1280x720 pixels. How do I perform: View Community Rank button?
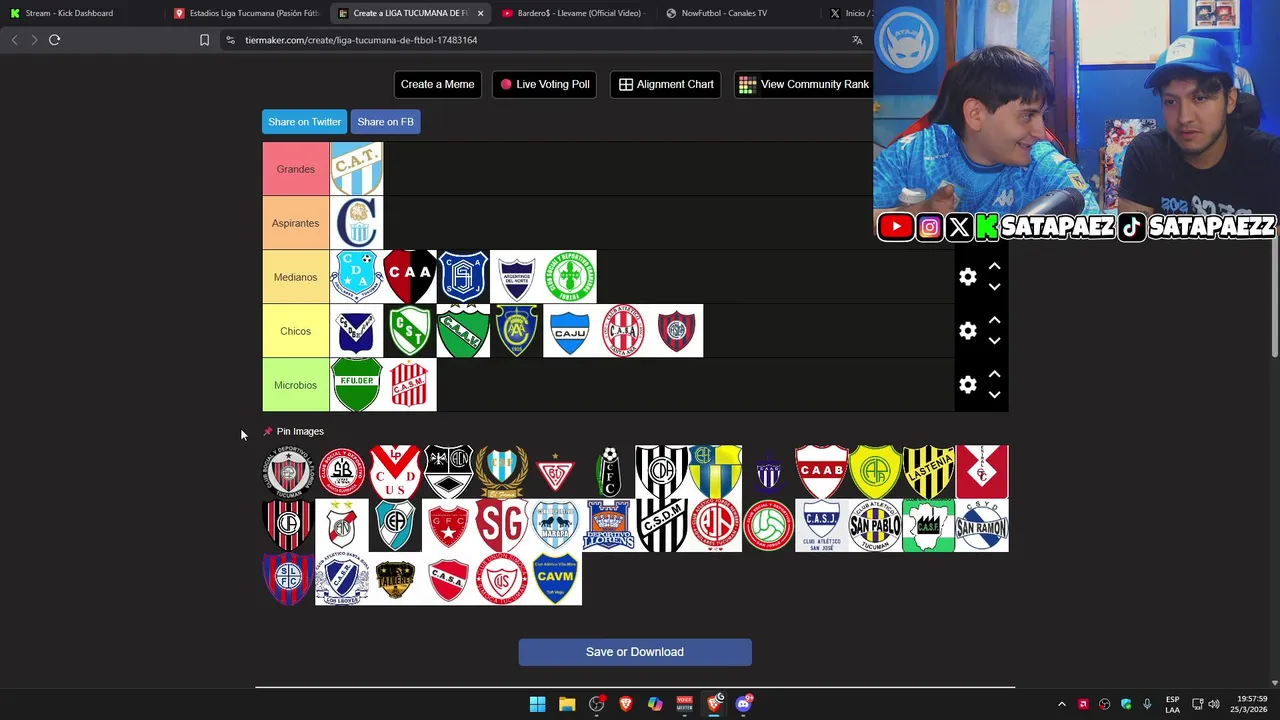(x=804, y=84)
